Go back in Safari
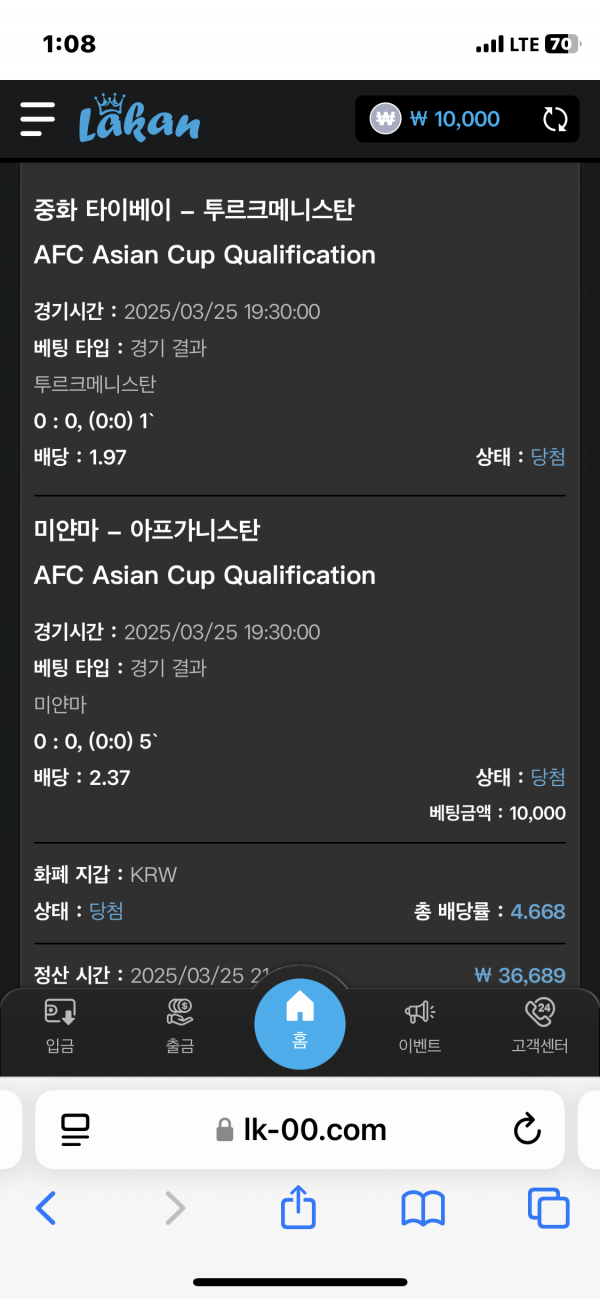 (46, 1209)
